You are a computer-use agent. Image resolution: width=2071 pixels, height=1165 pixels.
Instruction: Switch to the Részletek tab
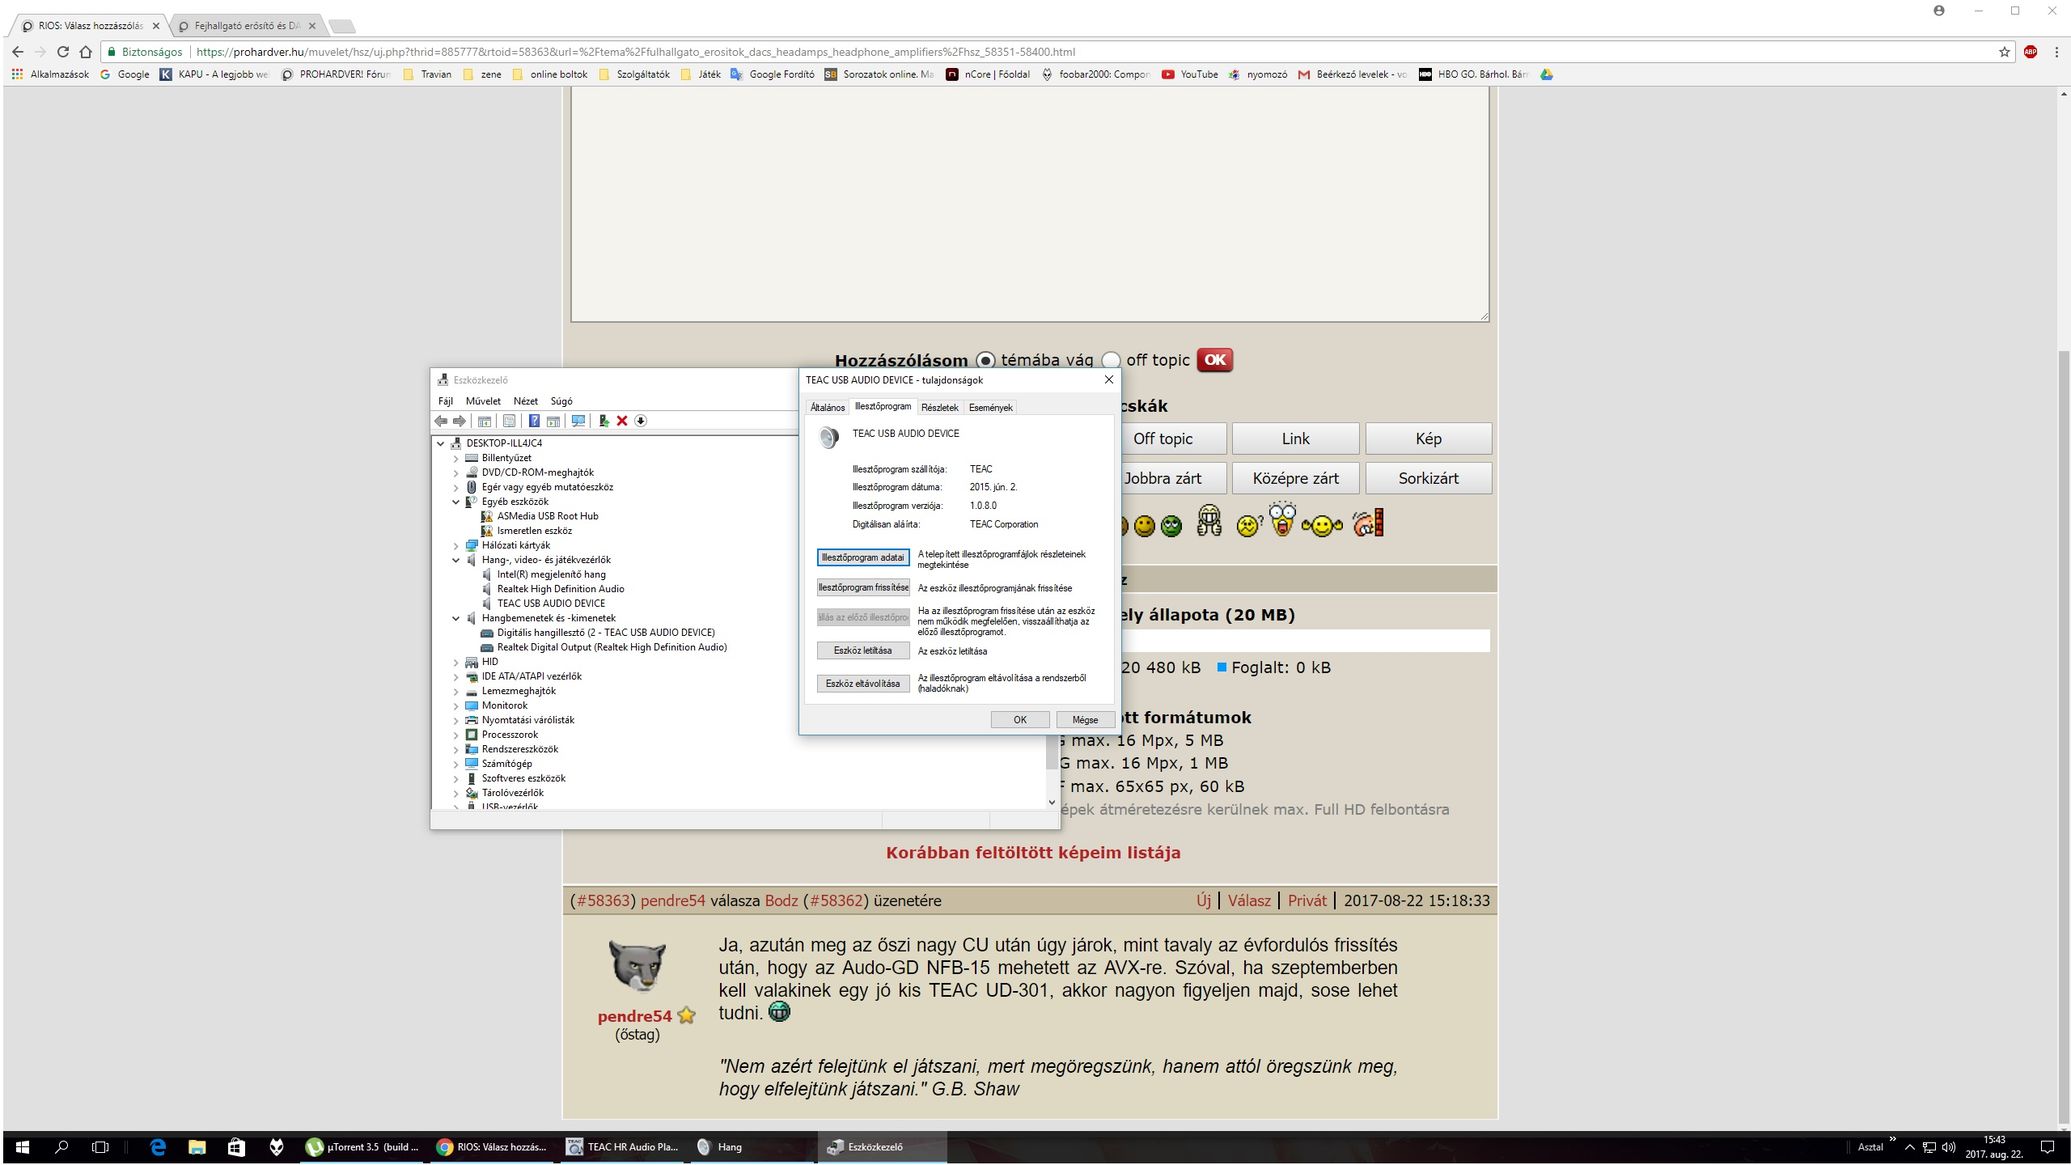(939, 408)
